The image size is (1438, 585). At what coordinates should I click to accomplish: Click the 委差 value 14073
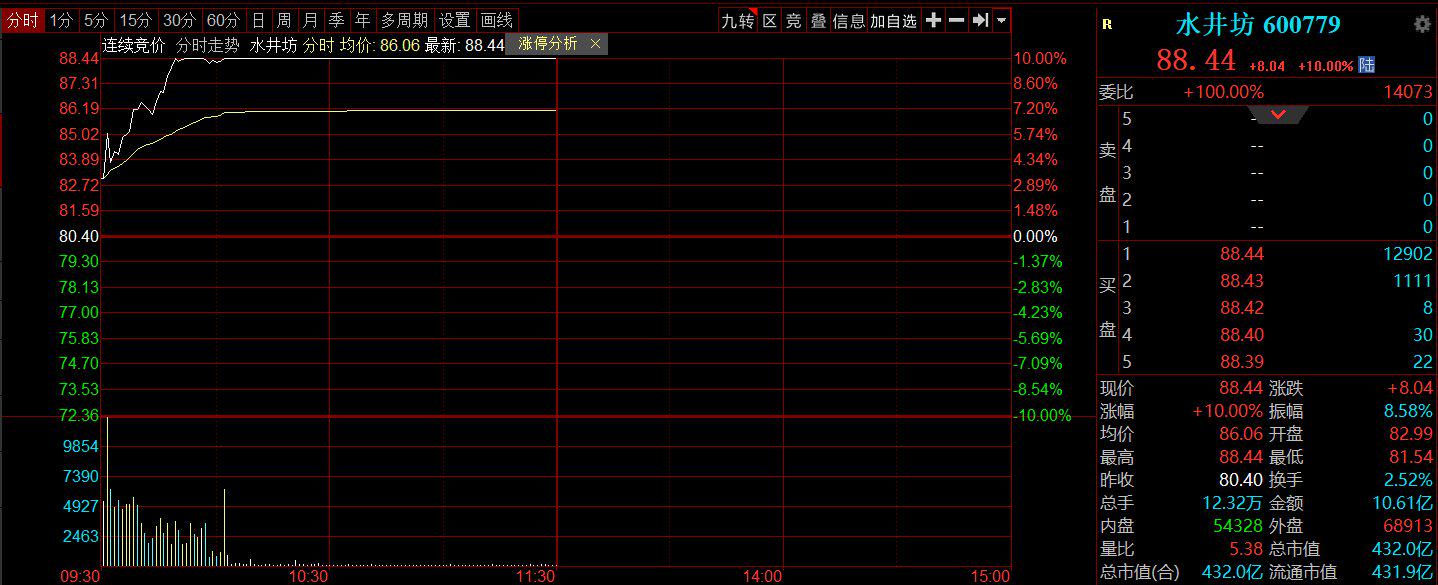pos(1408,92)
